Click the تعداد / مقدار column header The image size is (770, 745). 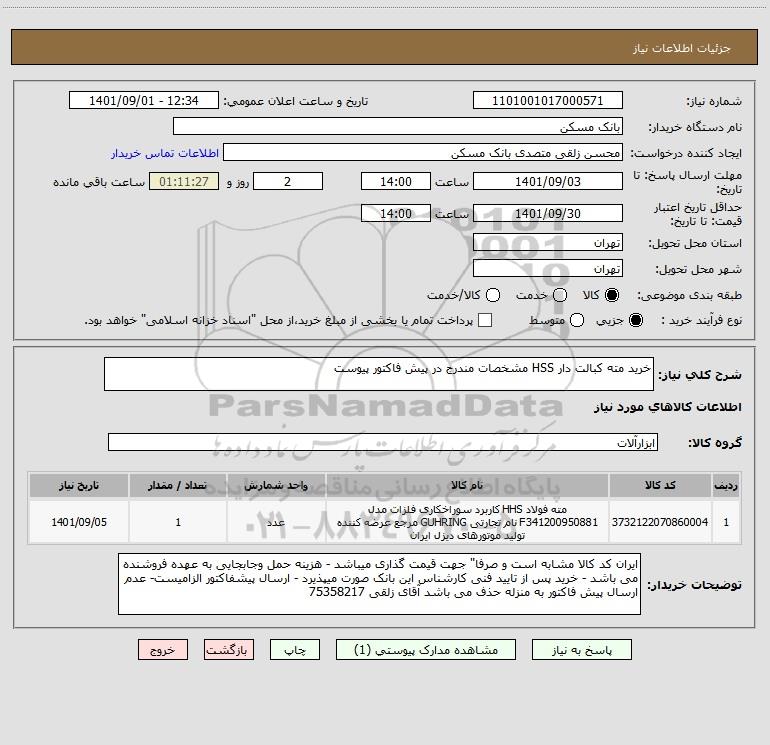tap(178, 485)
